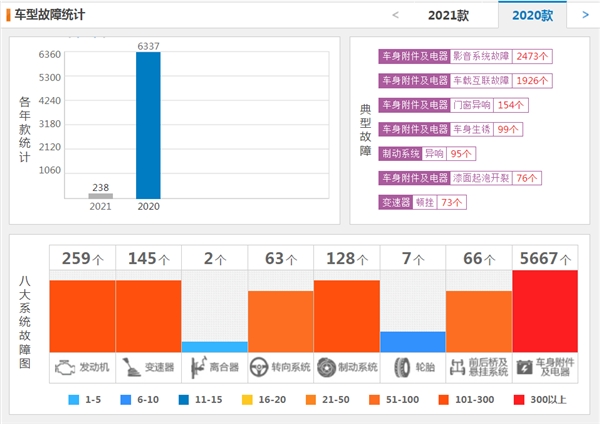The image size is (600, 424).
Task: Click the tire (轮胎) icon
Action: point(402,367)
